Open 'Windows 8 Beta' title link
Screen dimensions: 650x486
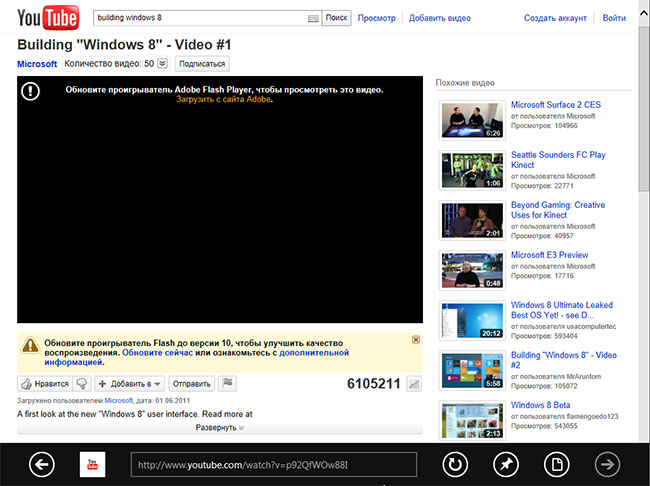[540, 405]
